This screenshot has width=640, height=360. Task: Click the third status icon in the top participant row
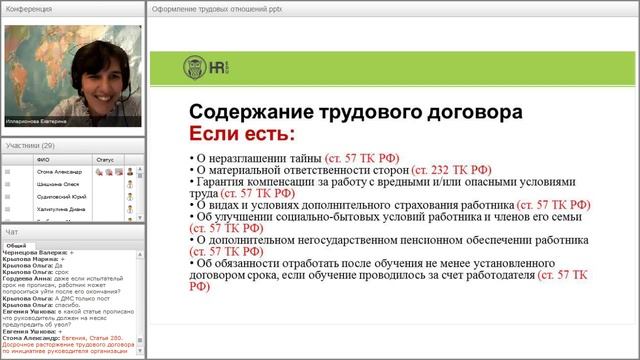119,172
